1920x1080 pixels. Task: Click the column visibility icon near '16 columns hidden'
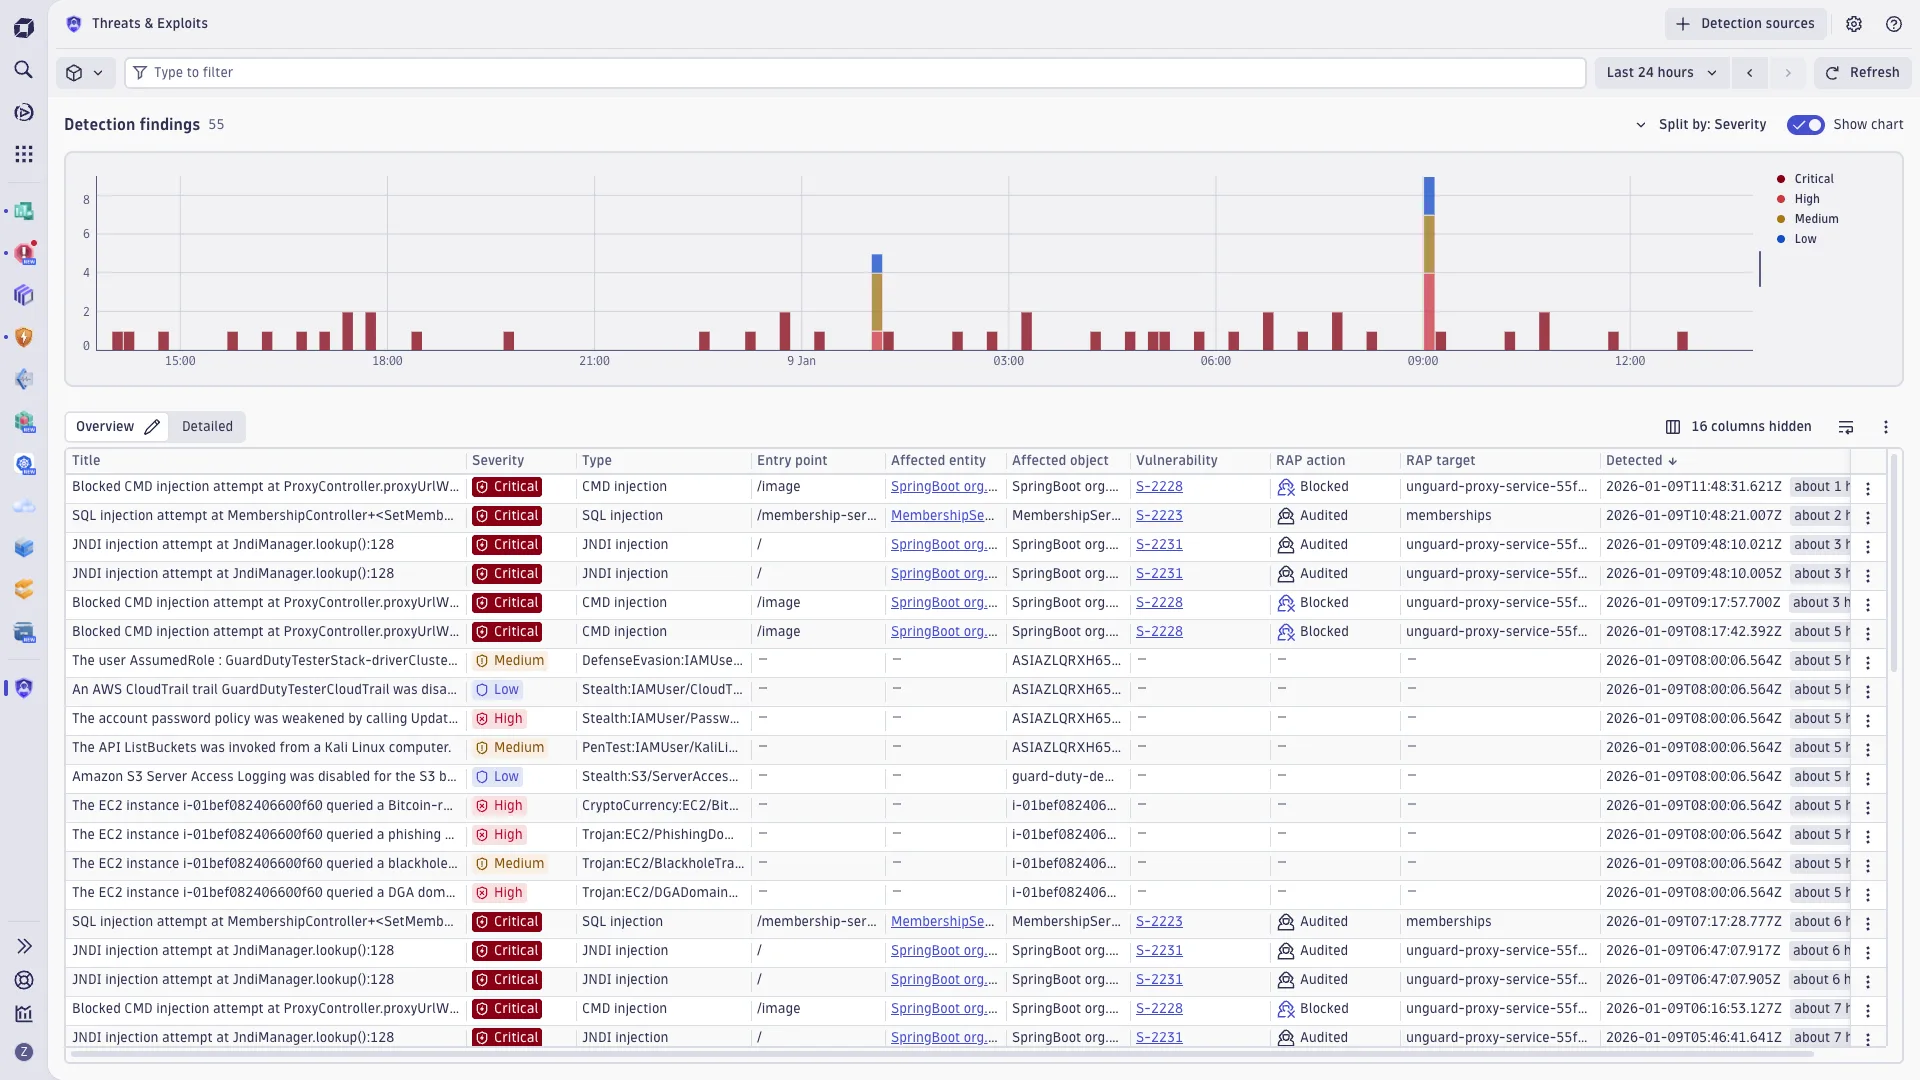[x=1674, y=427]
